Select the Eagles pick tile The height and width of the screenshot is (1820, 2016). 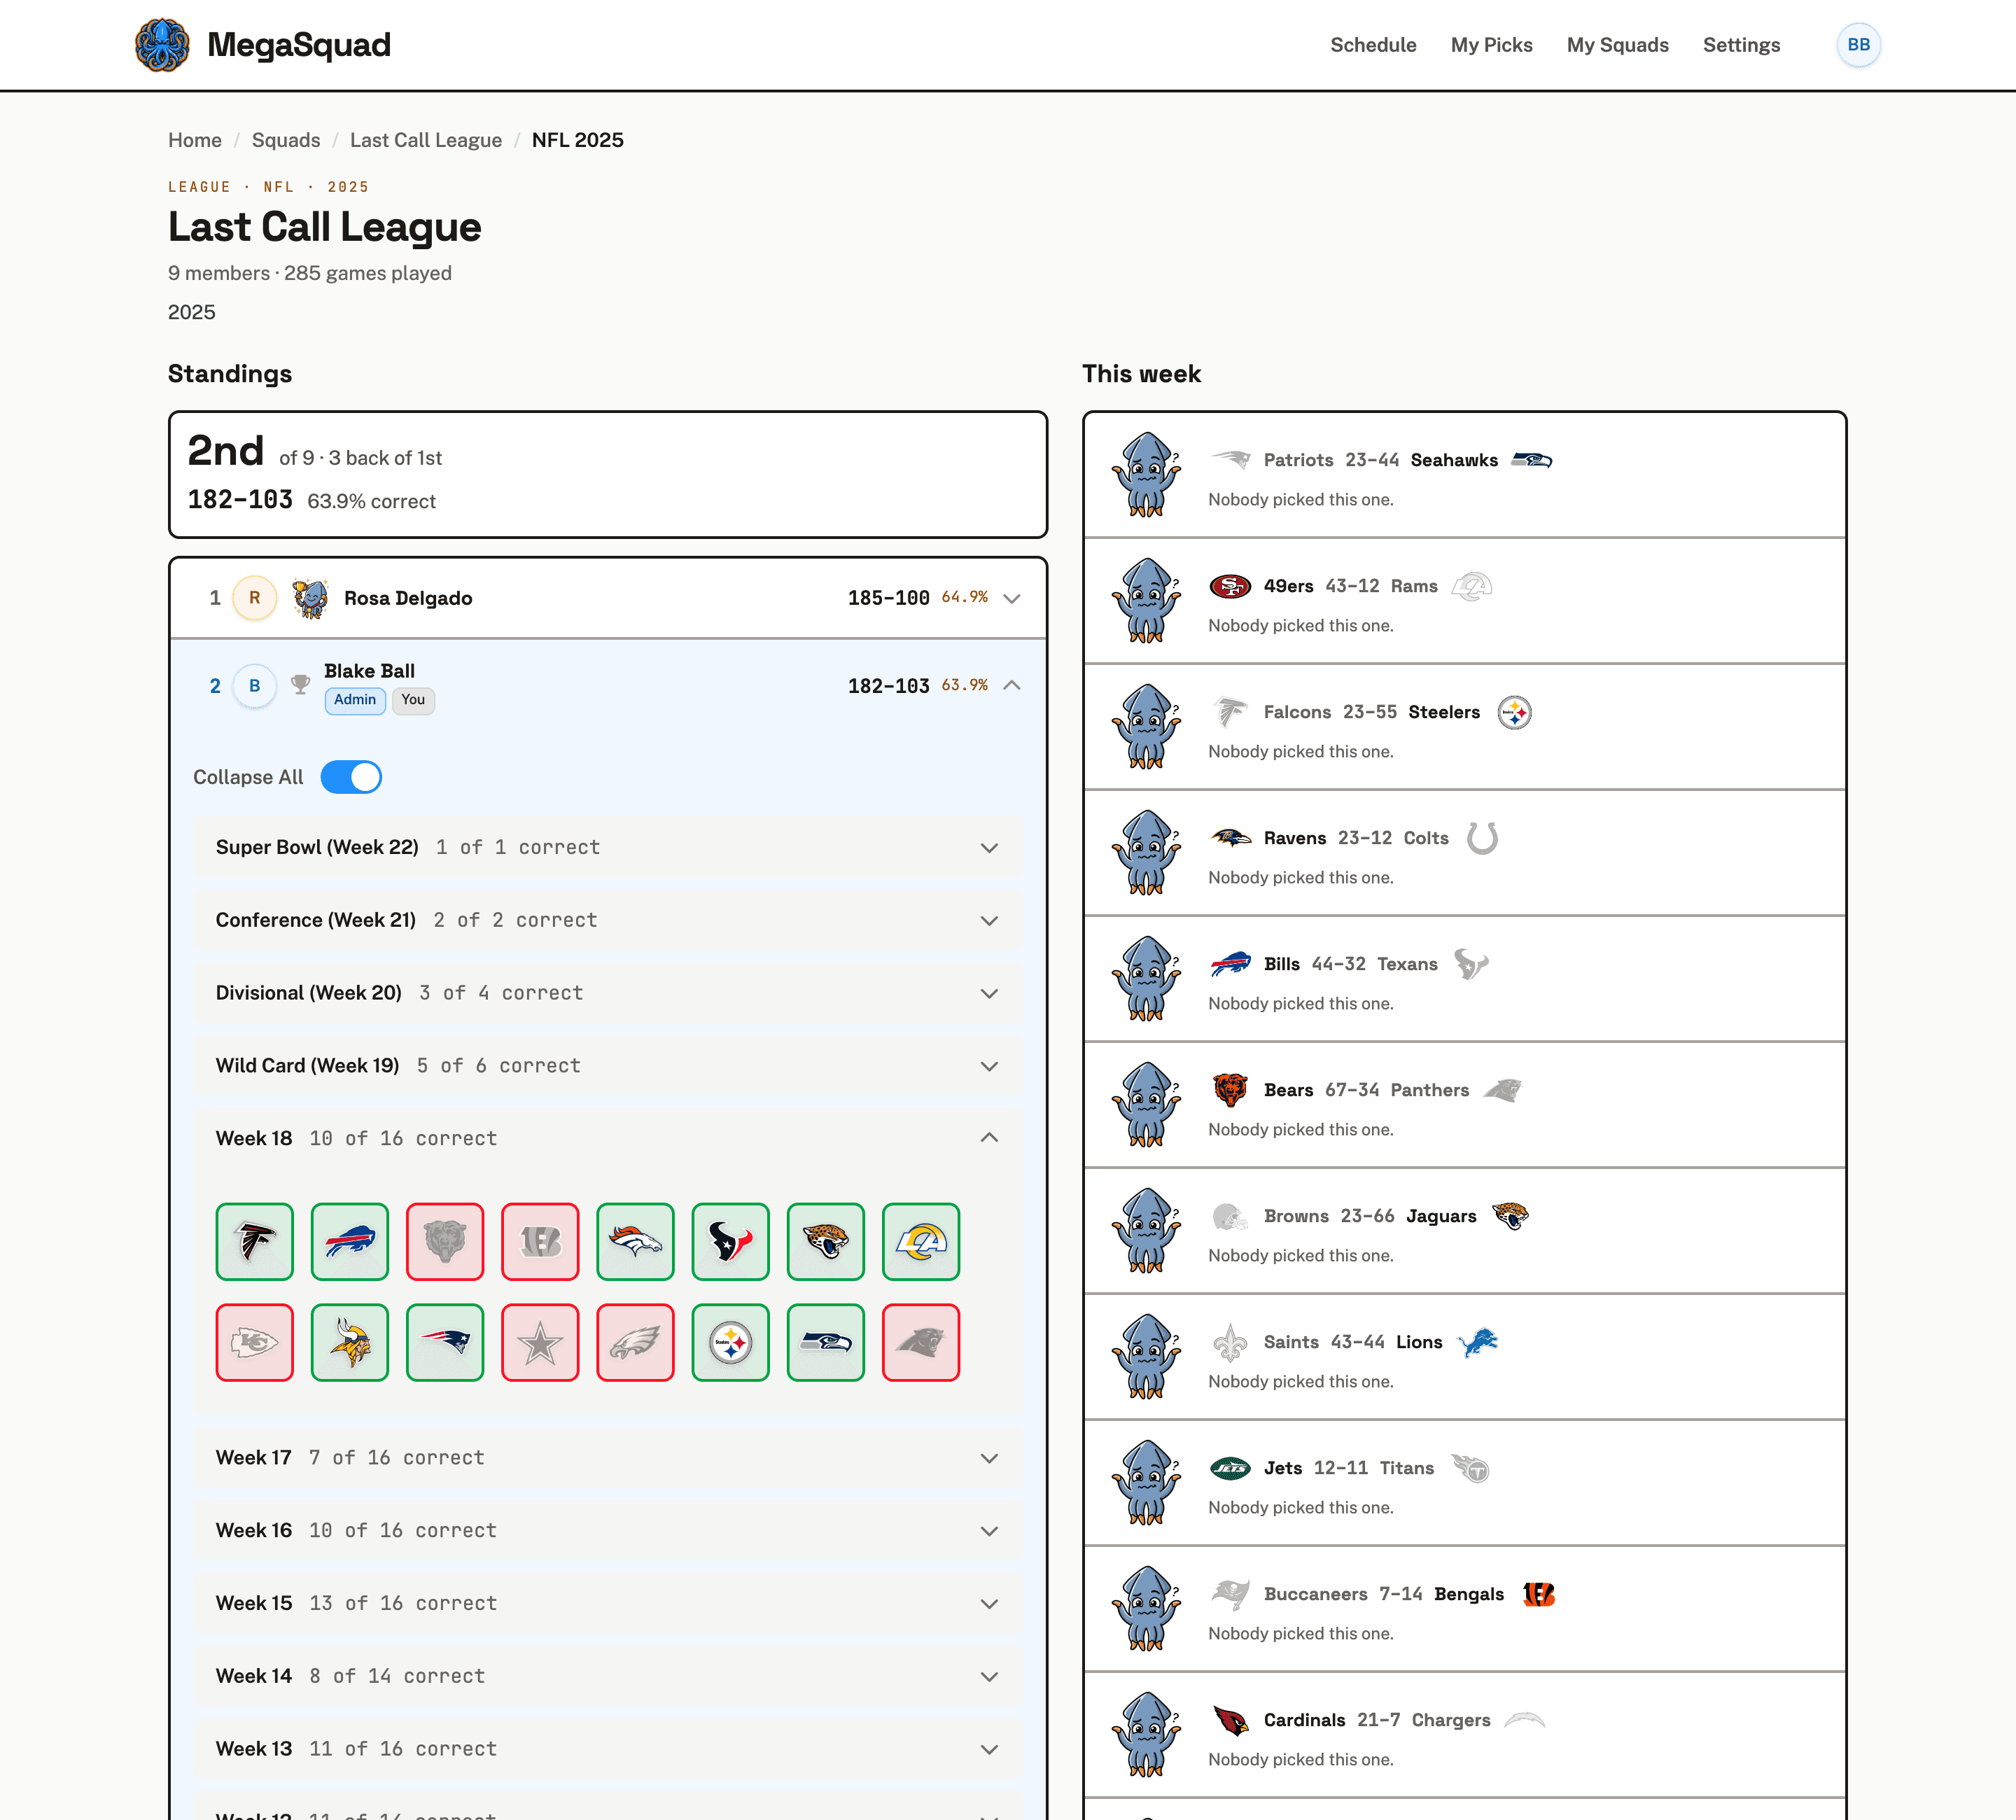pos(636,1342)
